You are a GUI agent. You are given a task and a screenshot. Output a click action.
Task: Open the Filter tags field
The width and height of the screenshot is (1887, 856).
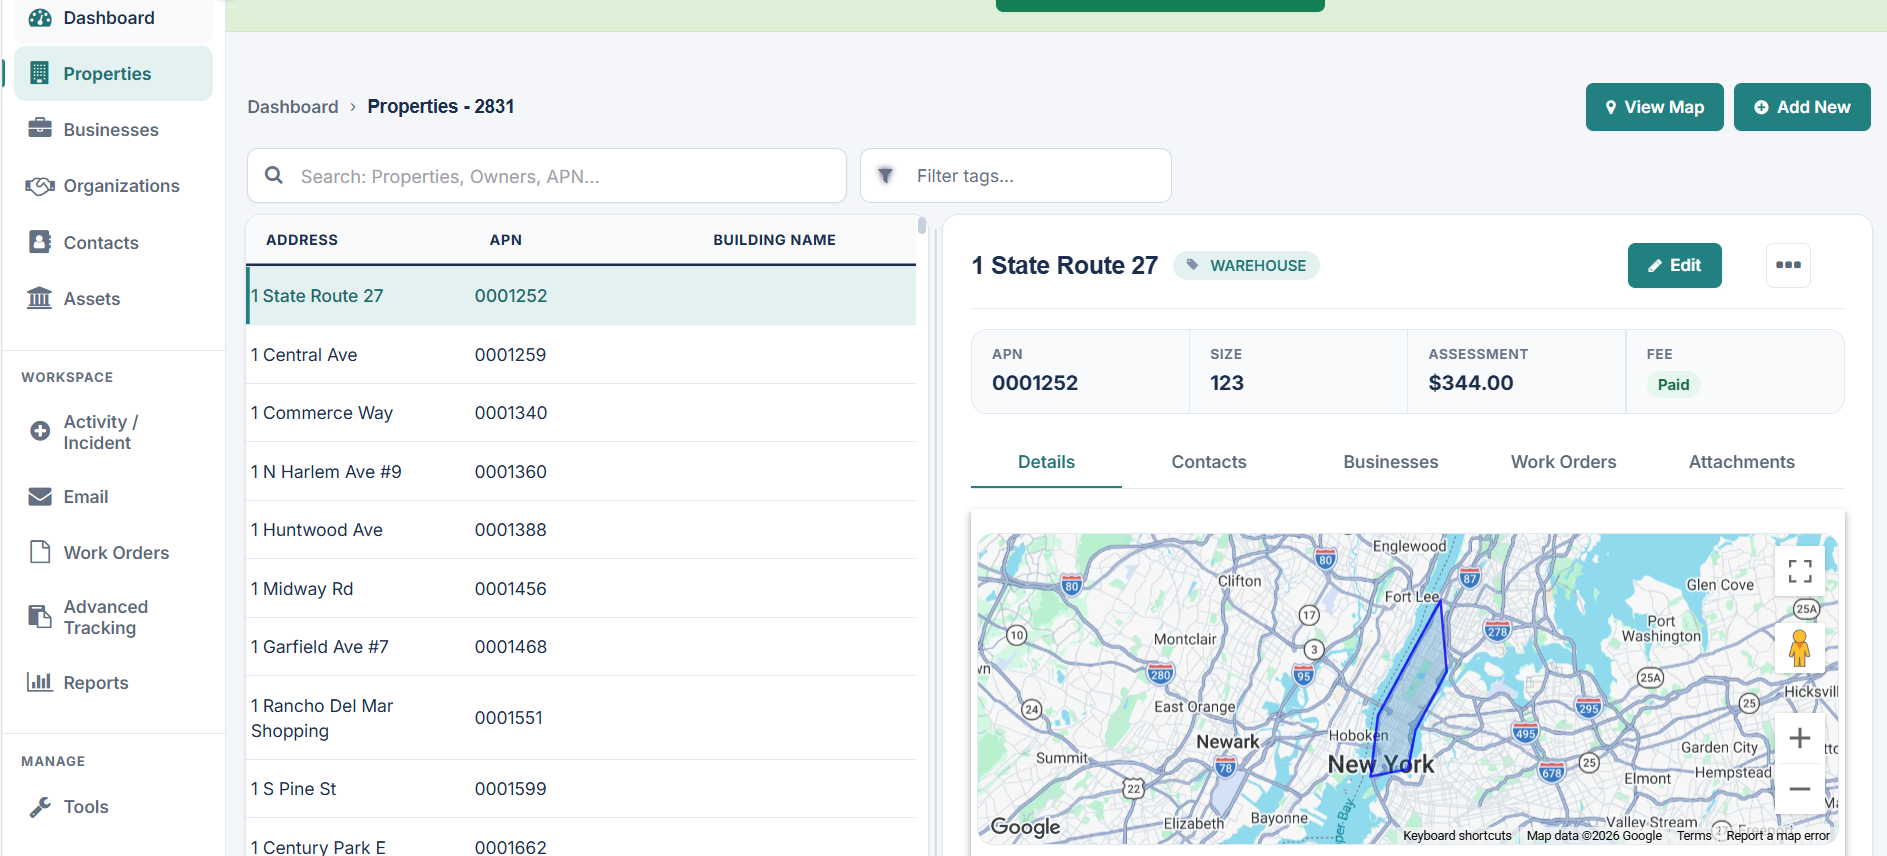coord(1016,176)
